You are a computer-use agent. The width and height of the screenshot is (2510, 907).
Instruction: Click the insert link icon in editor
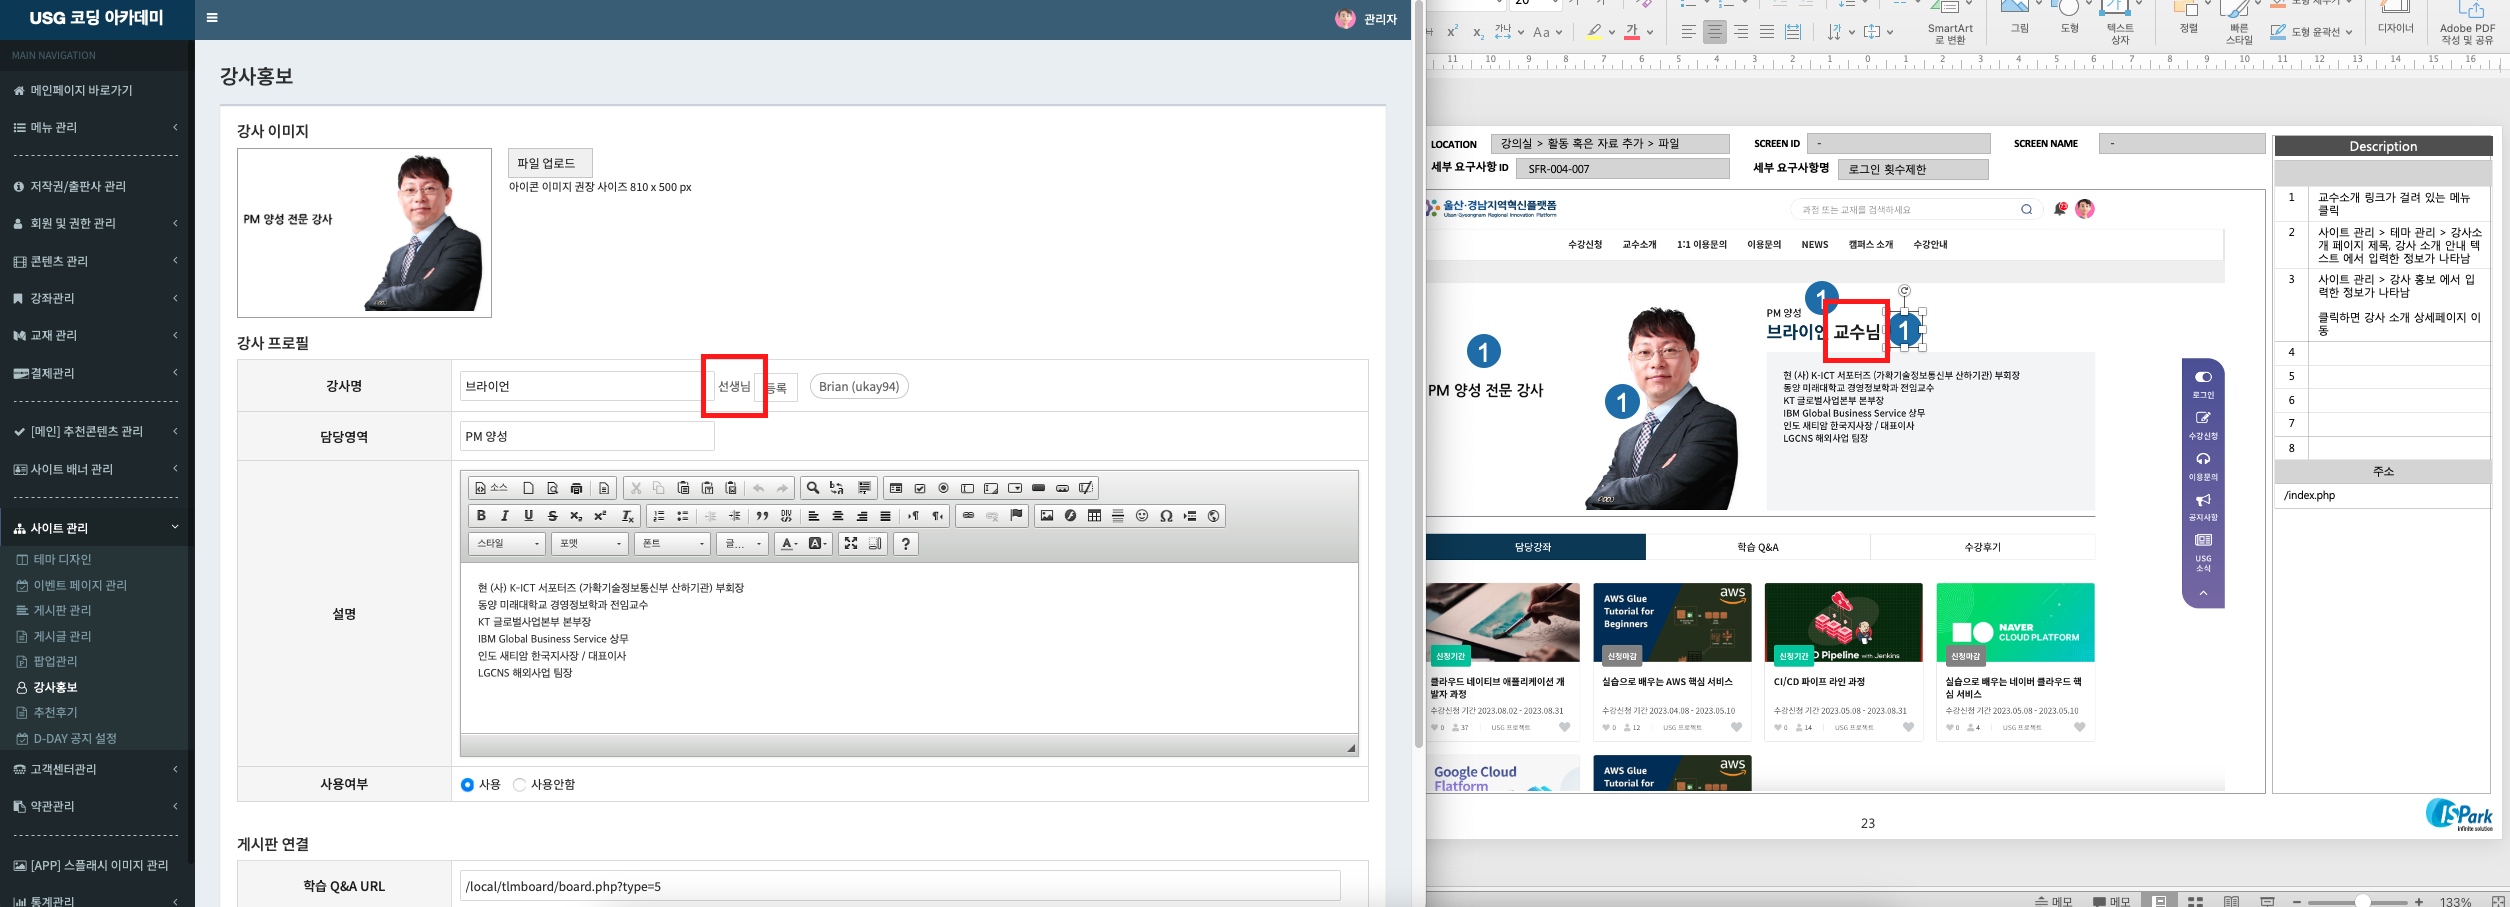(968, 516)
